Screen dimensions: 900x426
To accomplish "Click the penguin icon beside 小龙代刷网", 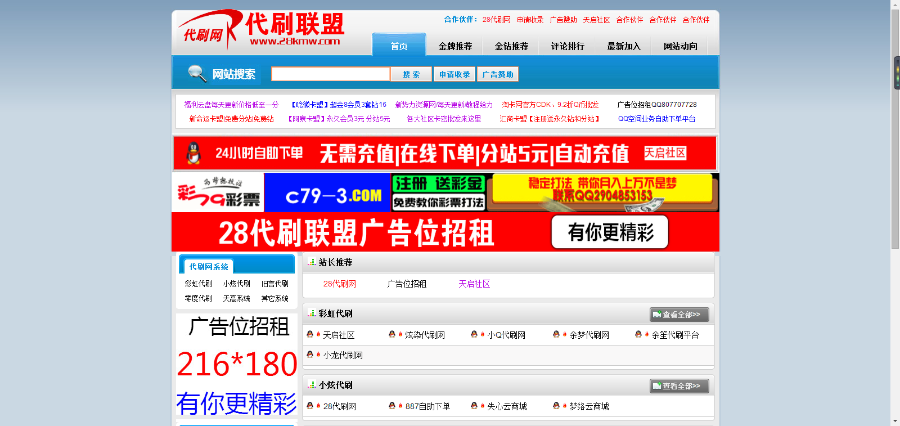I will click(x=310, y=354).
